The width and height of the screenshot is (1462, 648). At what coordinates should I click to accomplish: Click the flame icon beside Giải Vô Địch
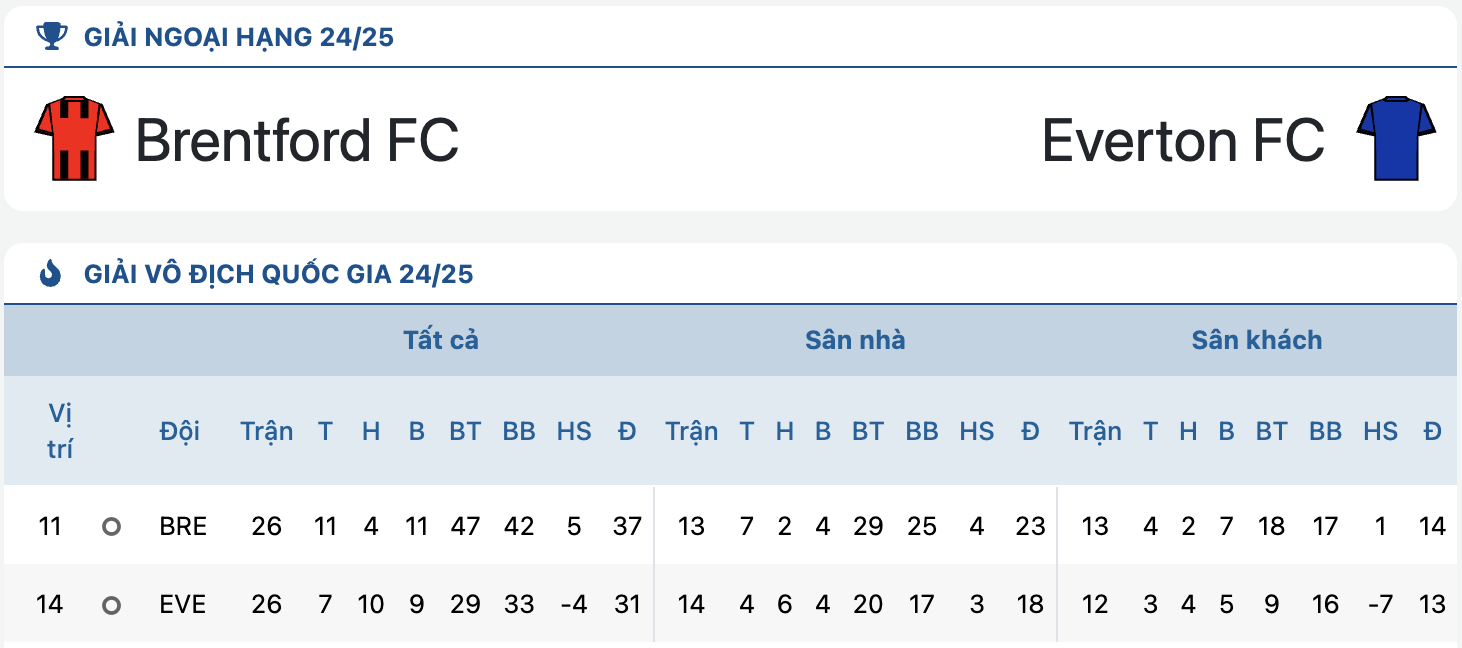(x=51, y=274)
